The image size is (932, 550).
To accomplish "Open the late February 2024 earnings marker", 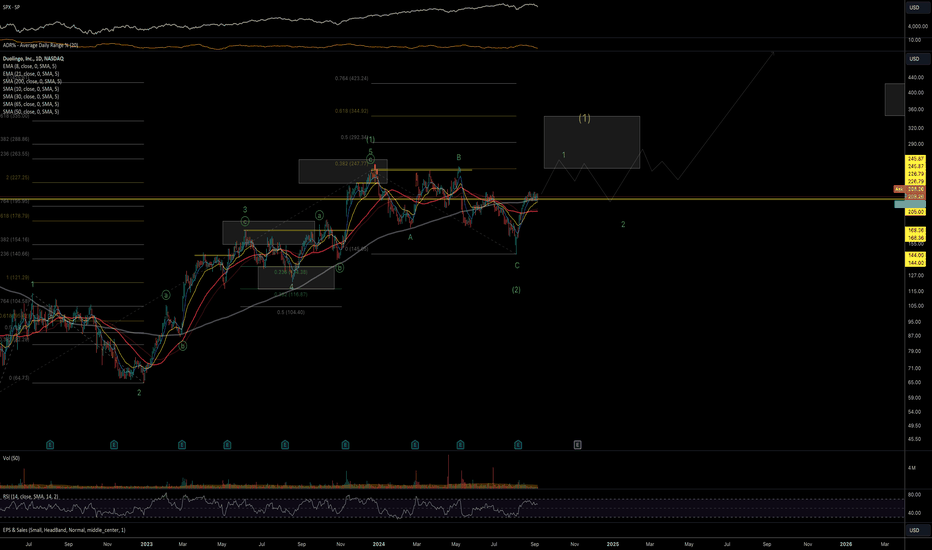I will click(415, 444).
